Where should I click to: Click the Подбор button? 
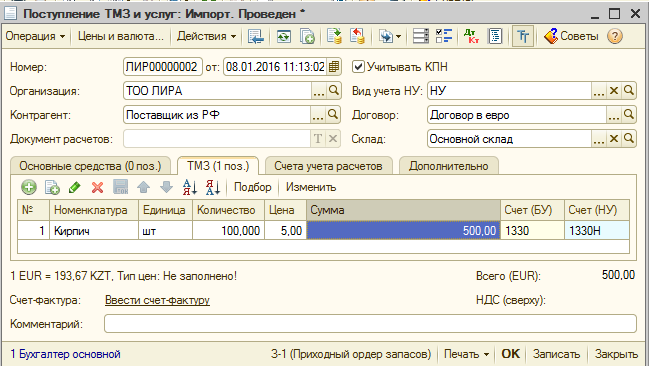click(x=252, y=187)
